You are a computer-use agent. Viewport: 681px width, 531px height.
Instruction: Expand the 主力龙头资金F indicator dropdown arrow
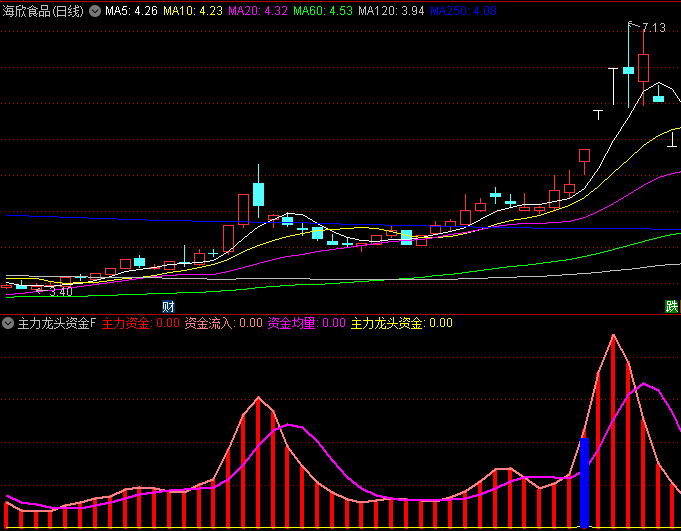click(8, 323)
